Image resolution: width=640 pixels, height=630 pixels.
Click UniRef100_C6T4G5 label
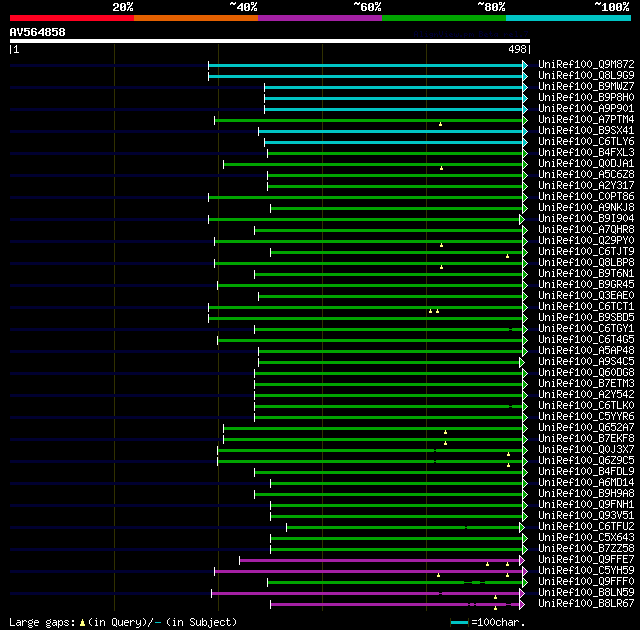tap(586, 340)
